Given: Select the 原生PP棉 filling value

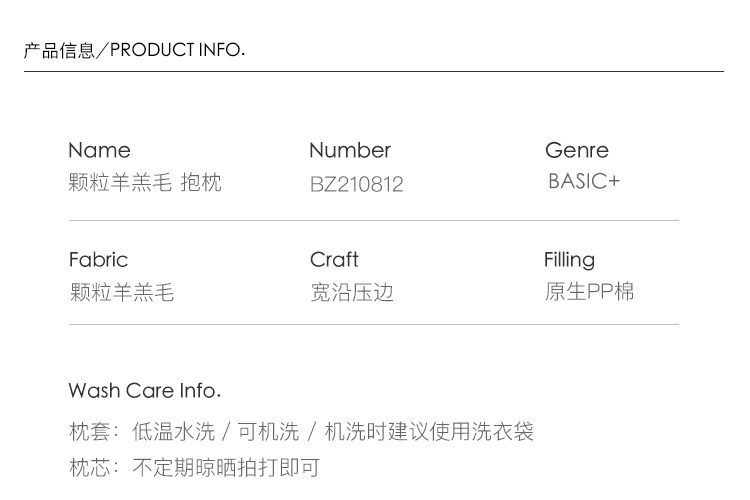Looking at the screenshot, I should [589, 292].
